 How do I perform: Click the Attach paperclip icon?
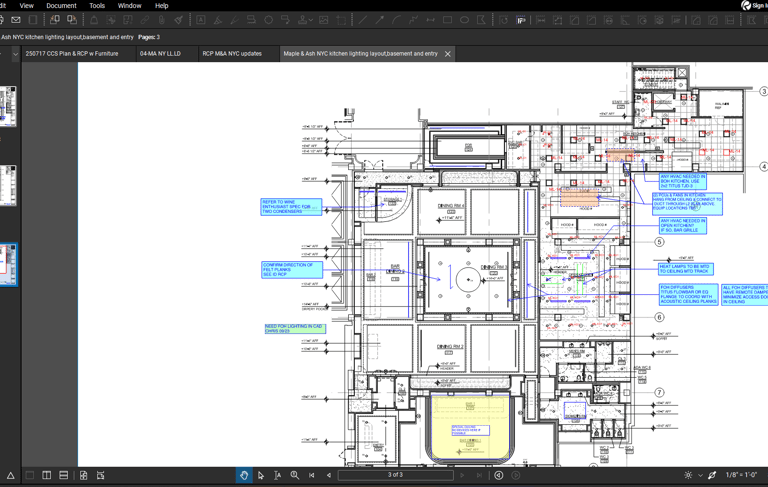pyautogui.click(x=162, y=20)
